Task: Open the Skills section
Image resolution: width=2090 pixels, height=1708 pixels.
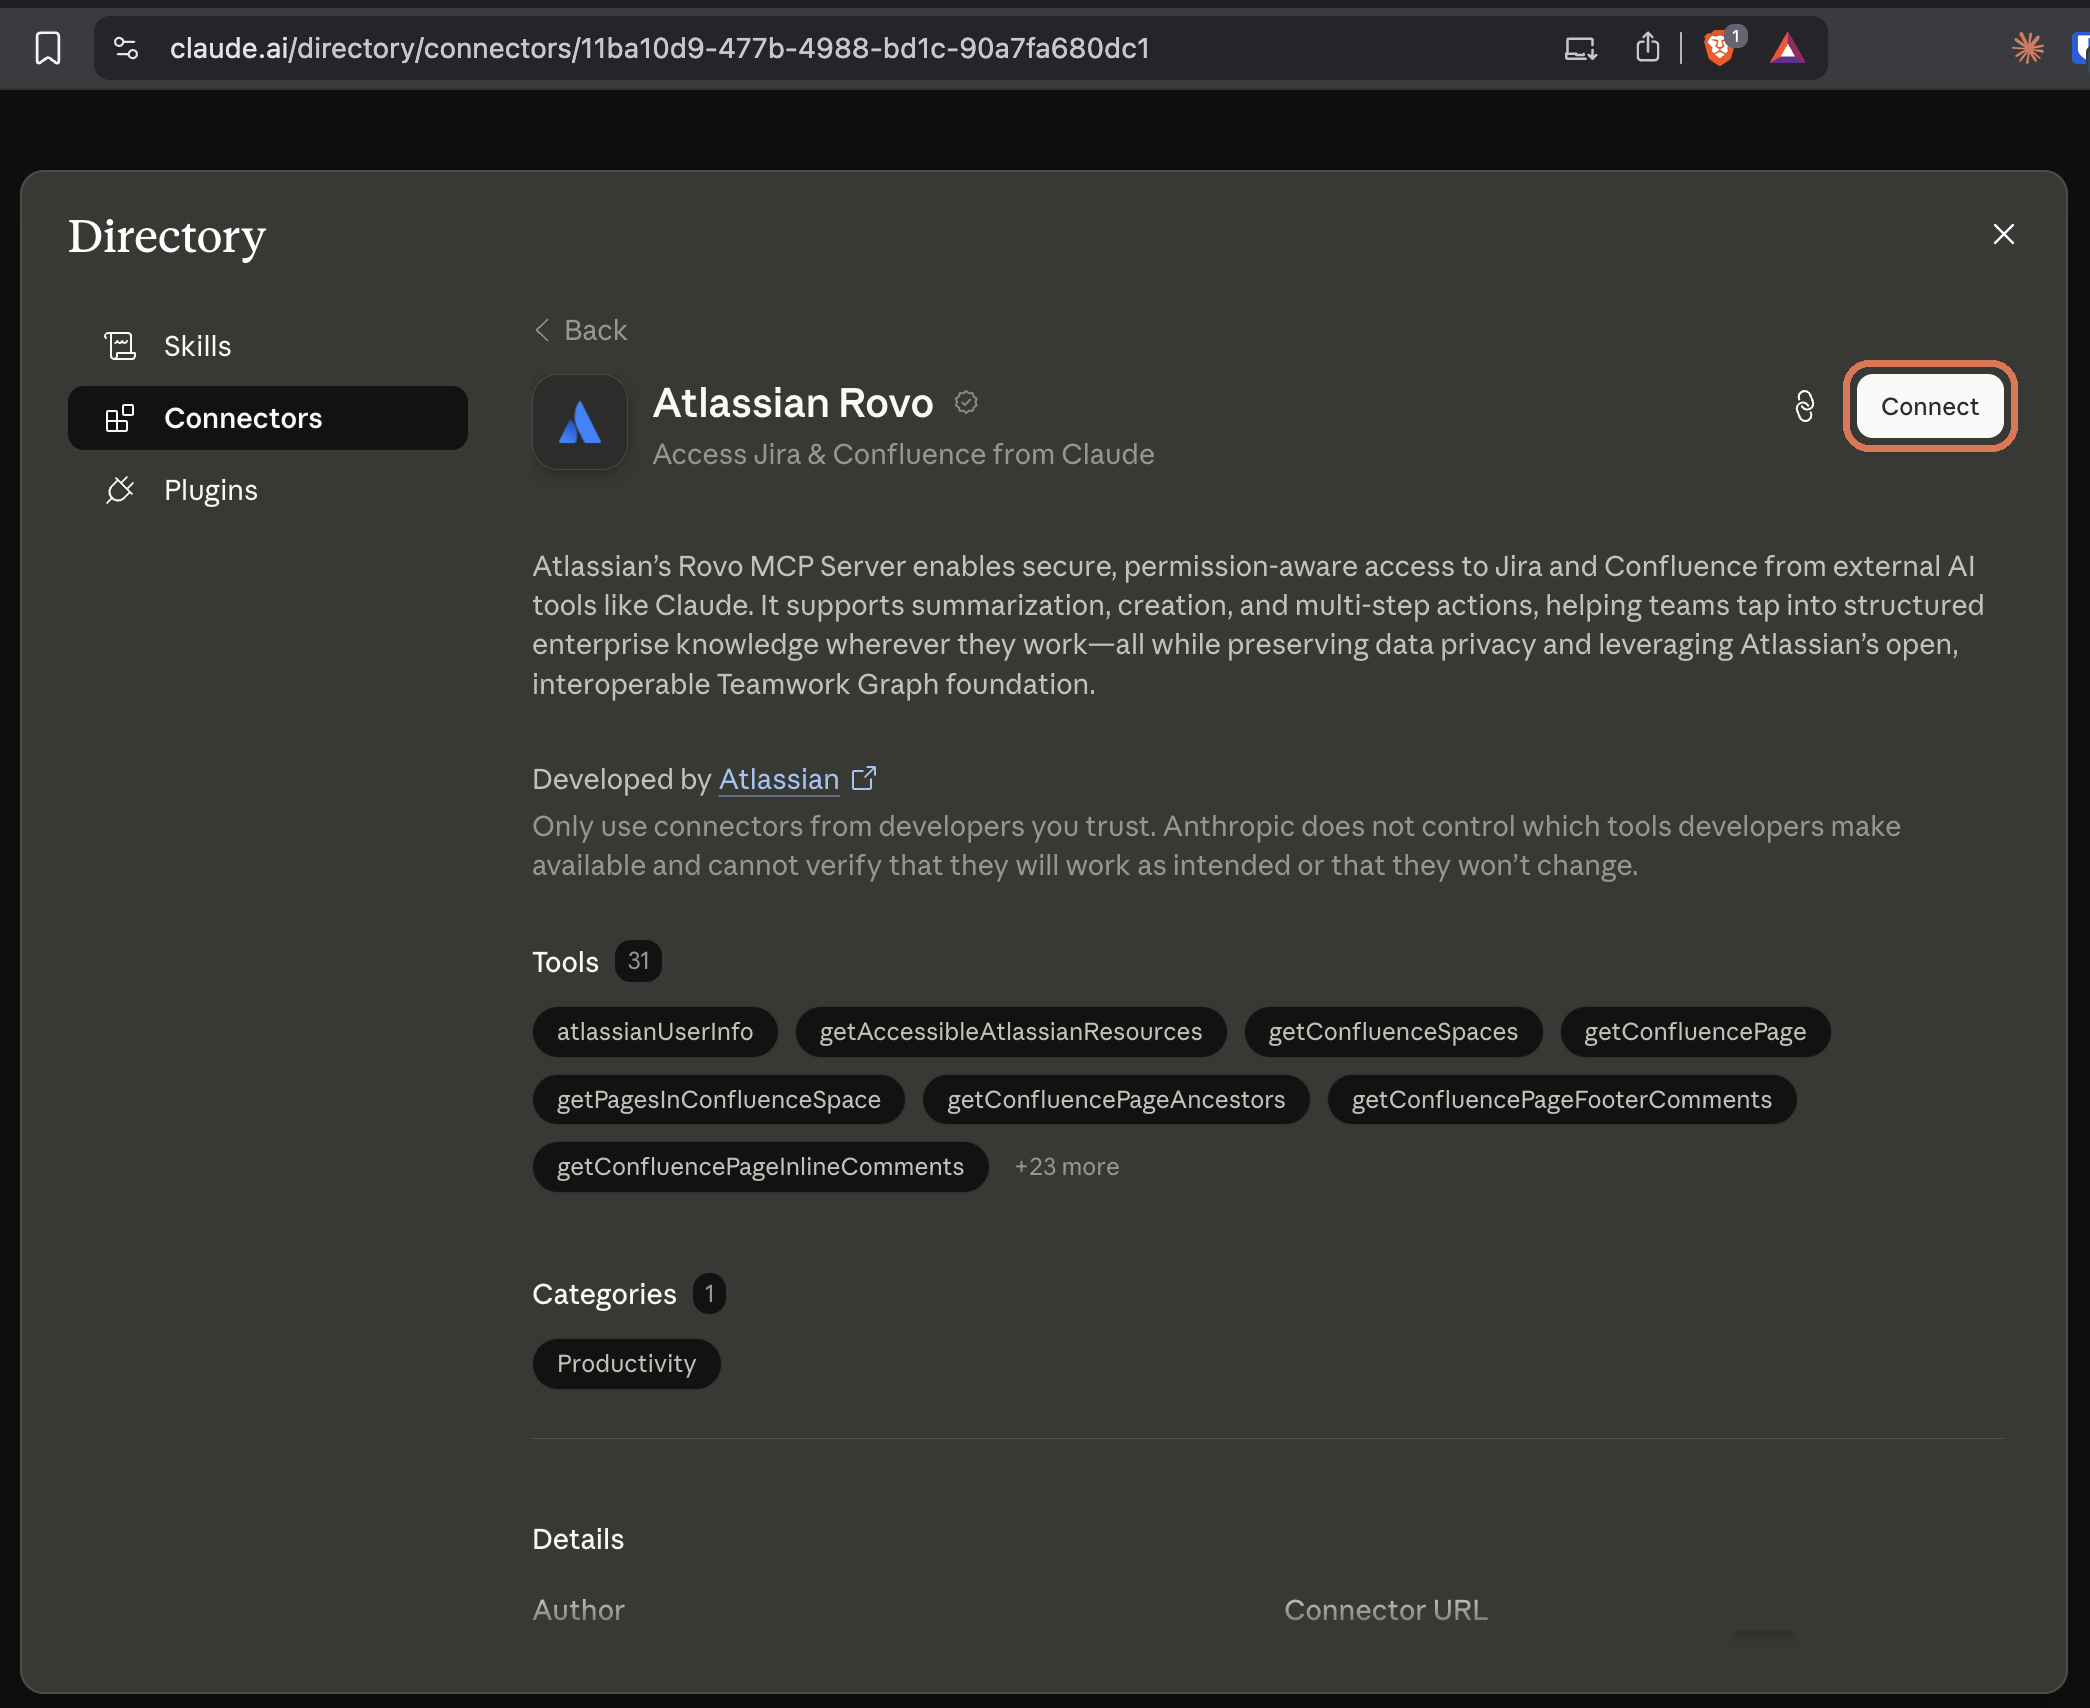Action: 268,346
